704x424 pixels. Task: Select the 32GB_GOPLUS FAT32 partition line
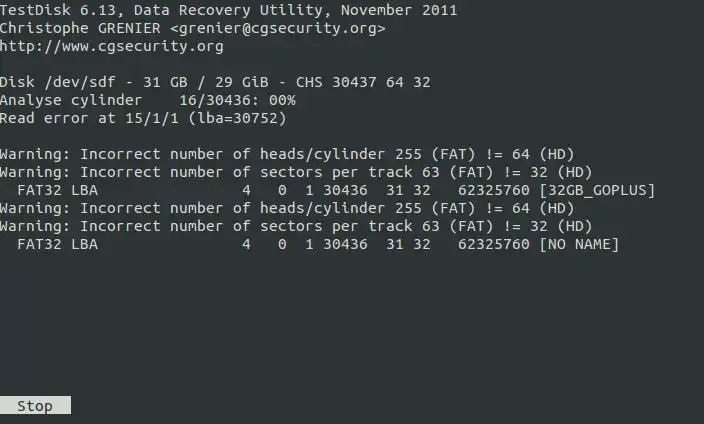point(336,190)
